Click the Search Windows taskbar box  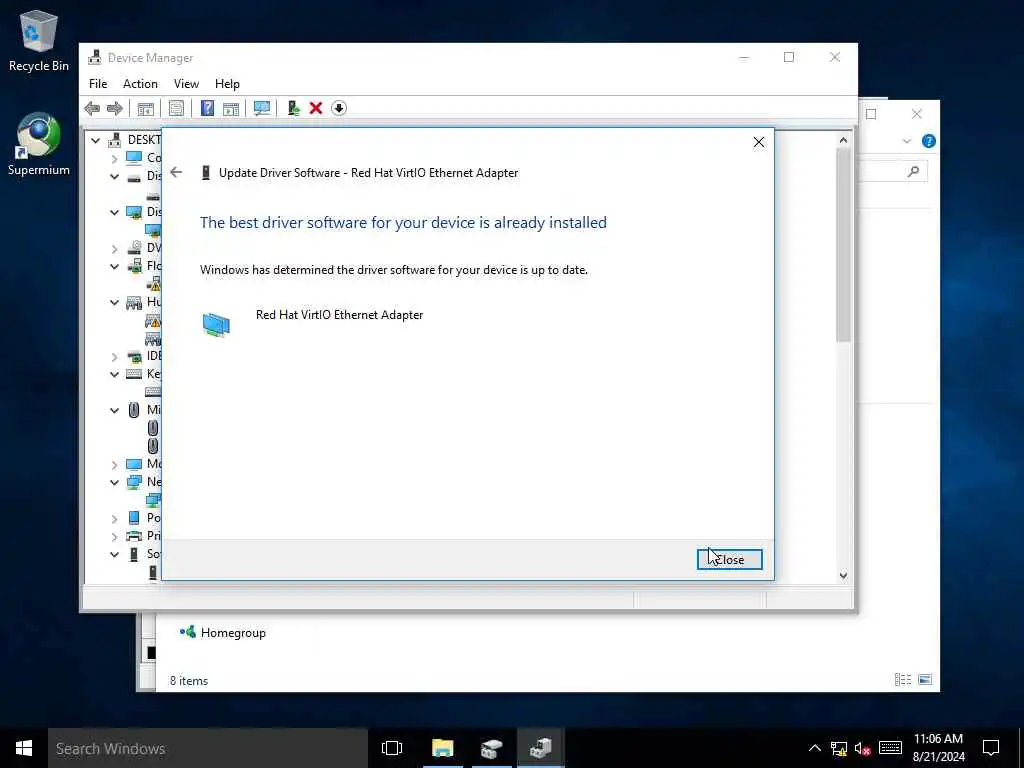click(x=208, y=748)
